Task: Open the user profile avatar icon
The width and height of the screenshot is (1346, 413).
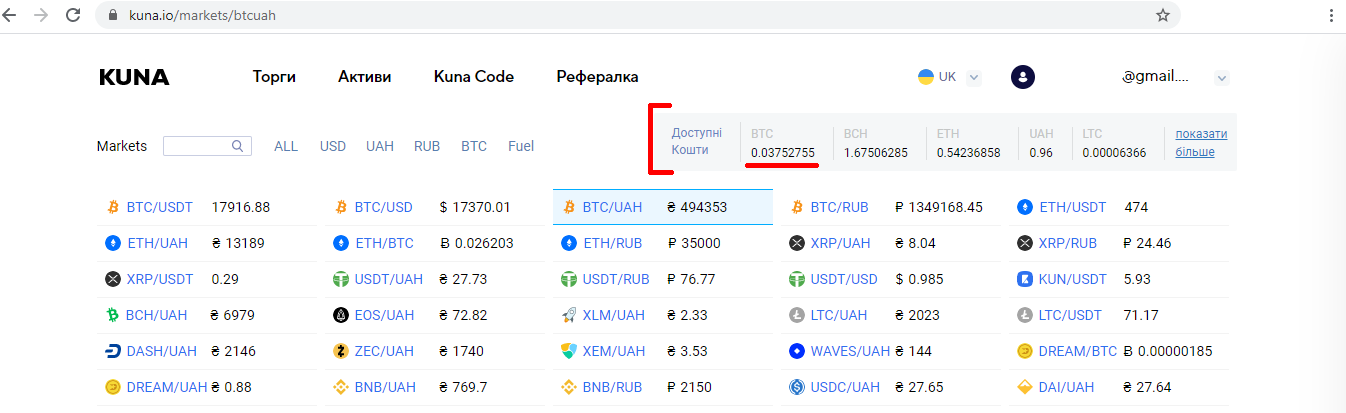Action: point(1023,77)
